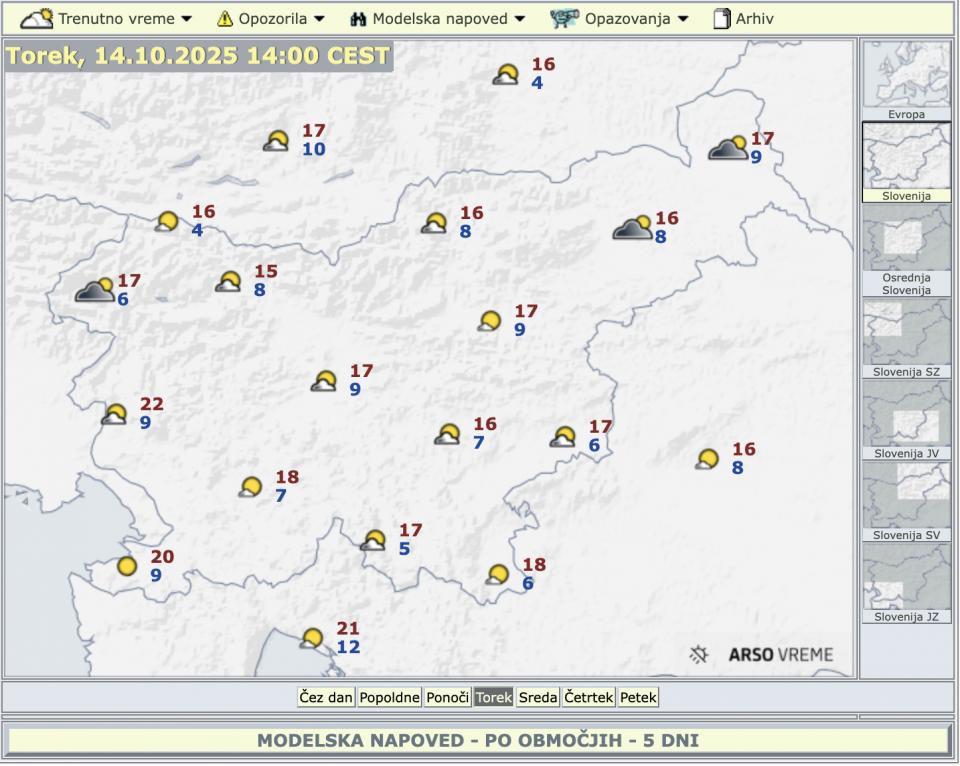Click the binoculars icon for Modelska napoved

coord(358,18)
